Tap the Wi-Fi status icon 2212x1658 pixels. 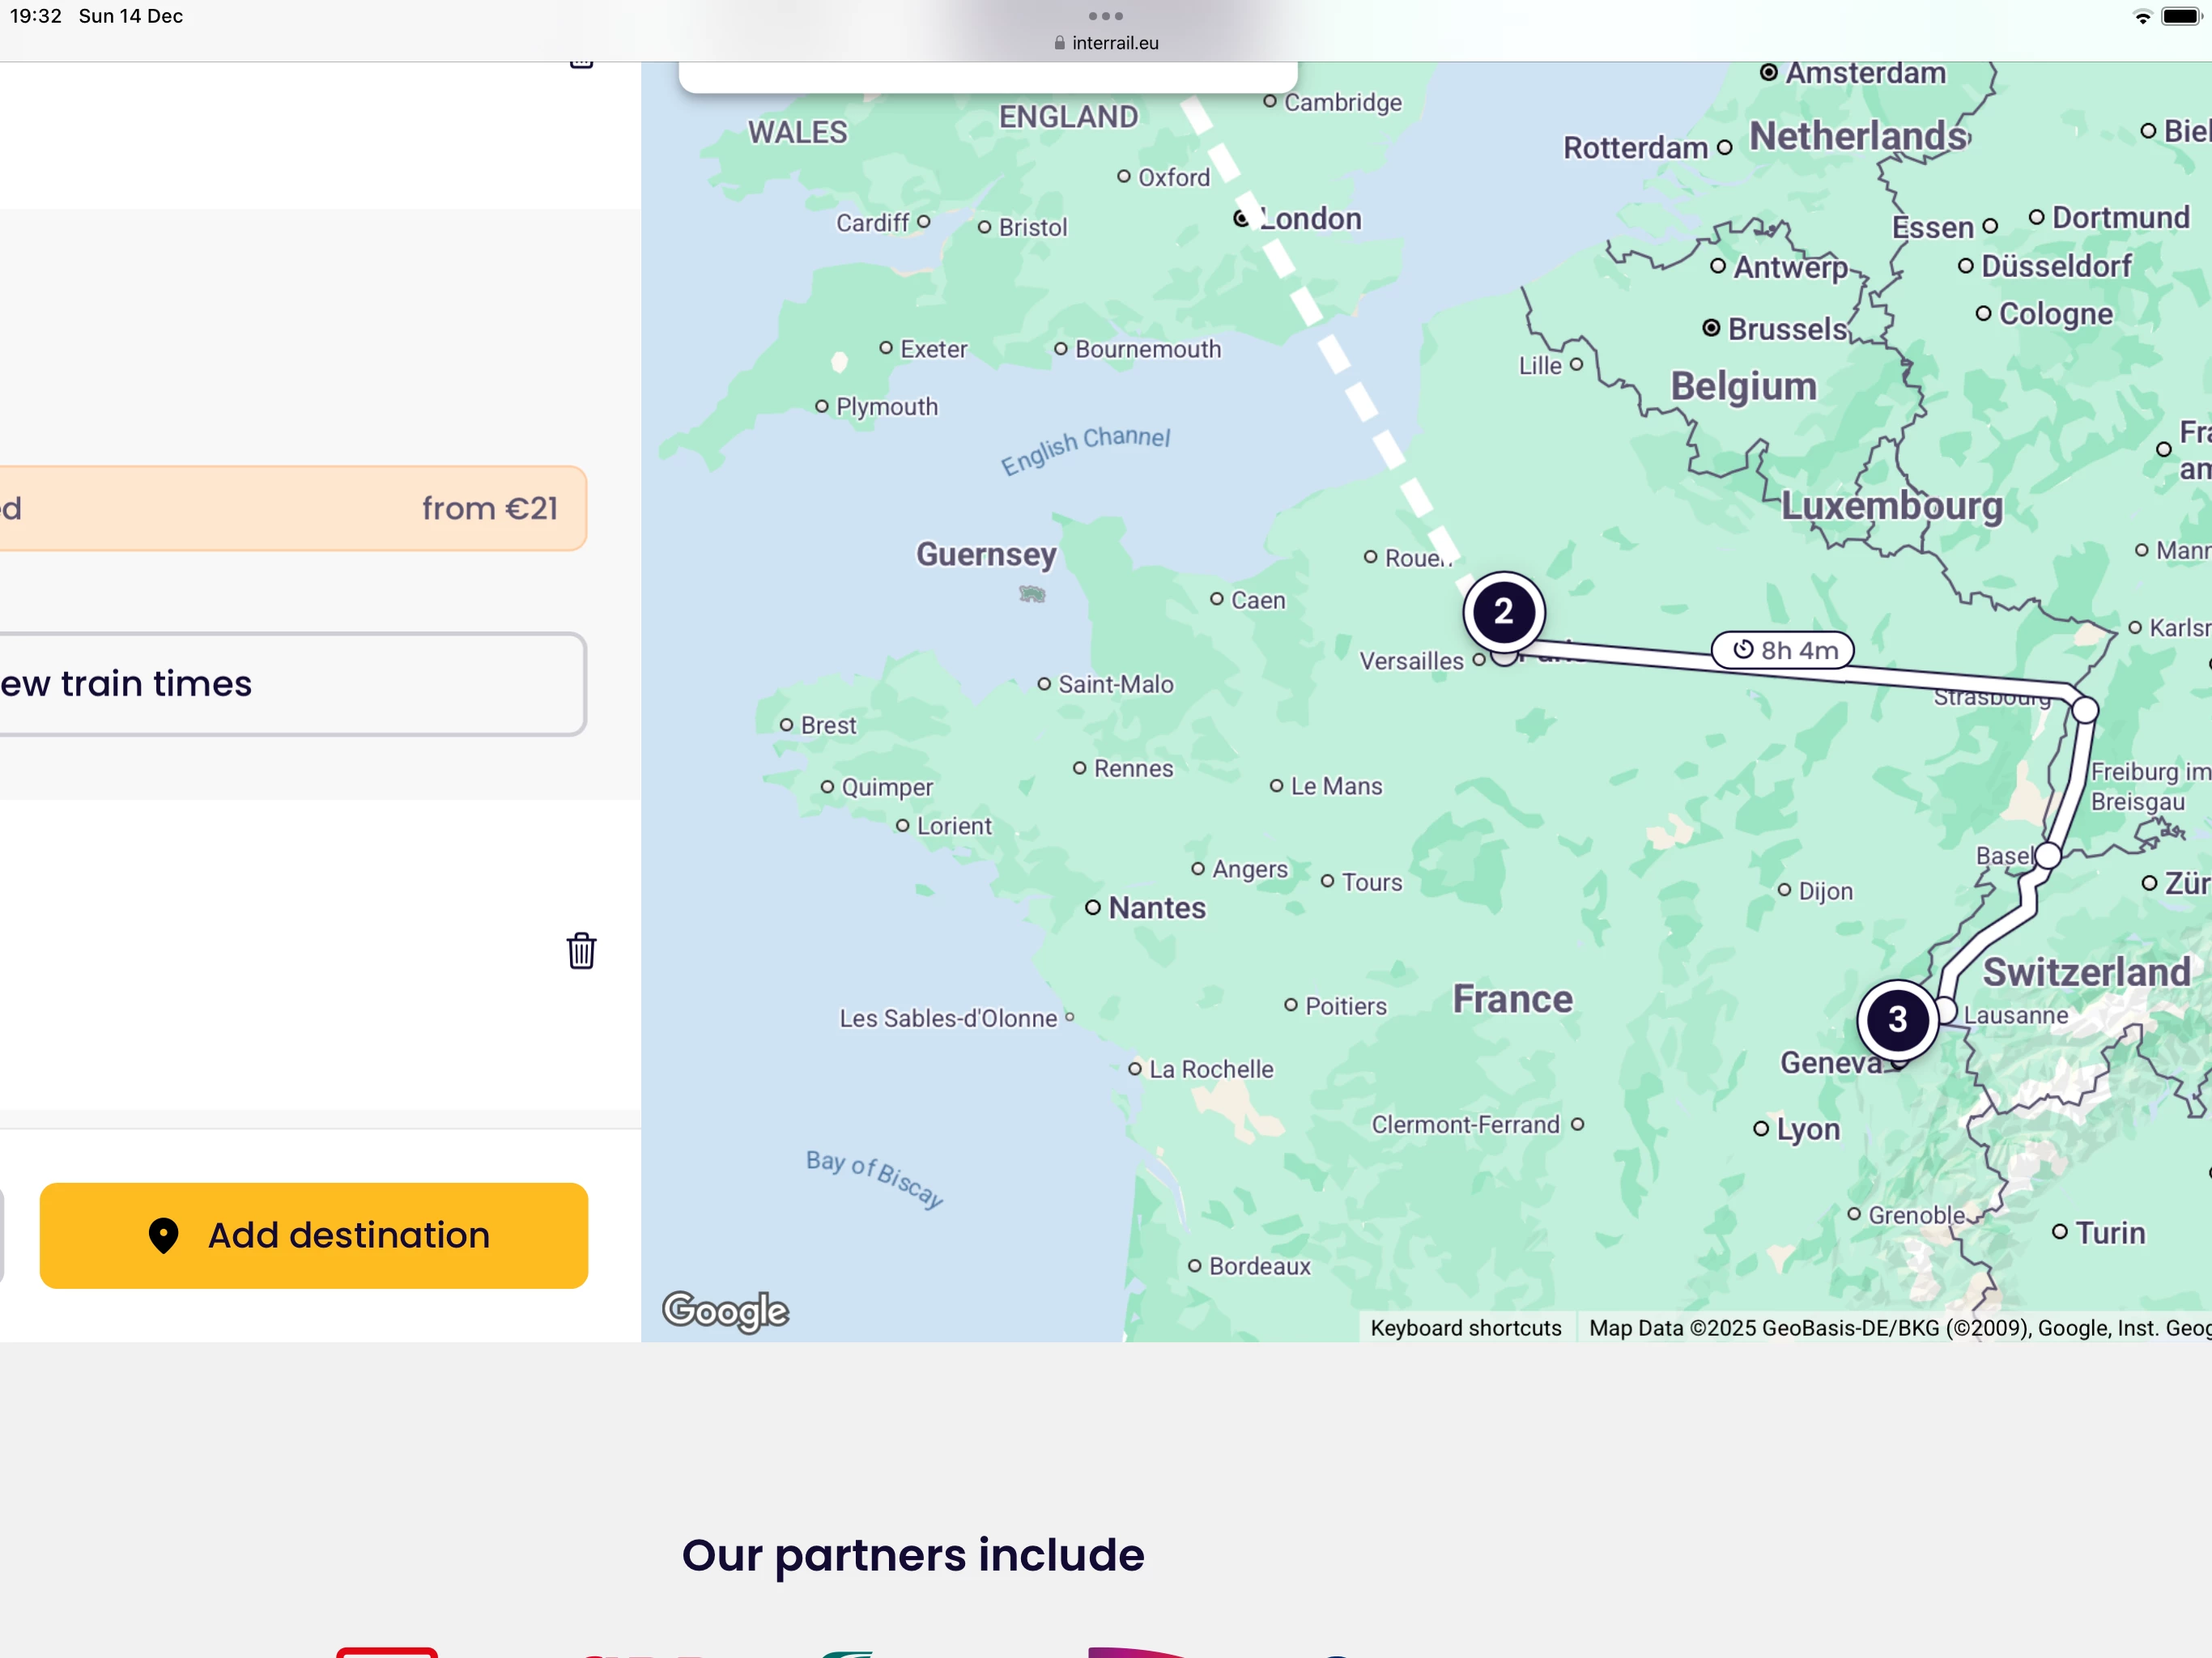[2142, 17]
